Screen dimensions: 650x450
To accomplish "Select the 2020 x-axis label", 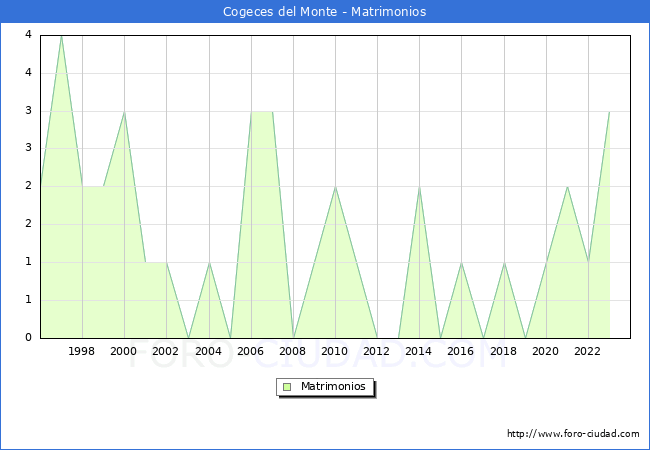I will pyautogui.click(x=545, y=351).
